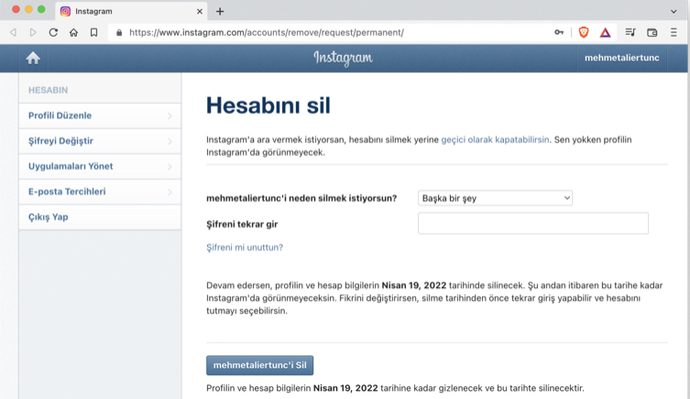Click chevron next to Şifreyi Değiştir
690x399 pixels.
170,142
